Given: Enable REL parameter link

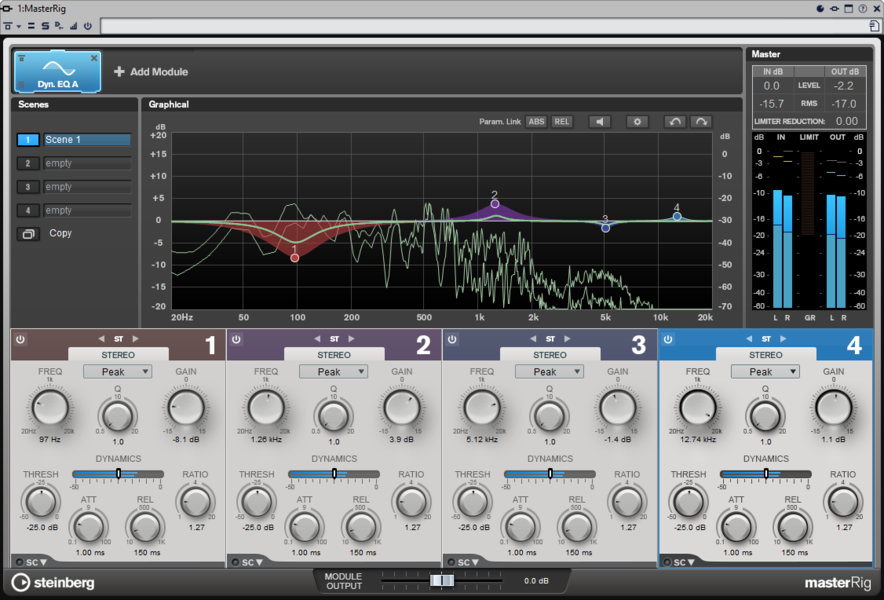Looking at the screenshot, I should 562,122.
